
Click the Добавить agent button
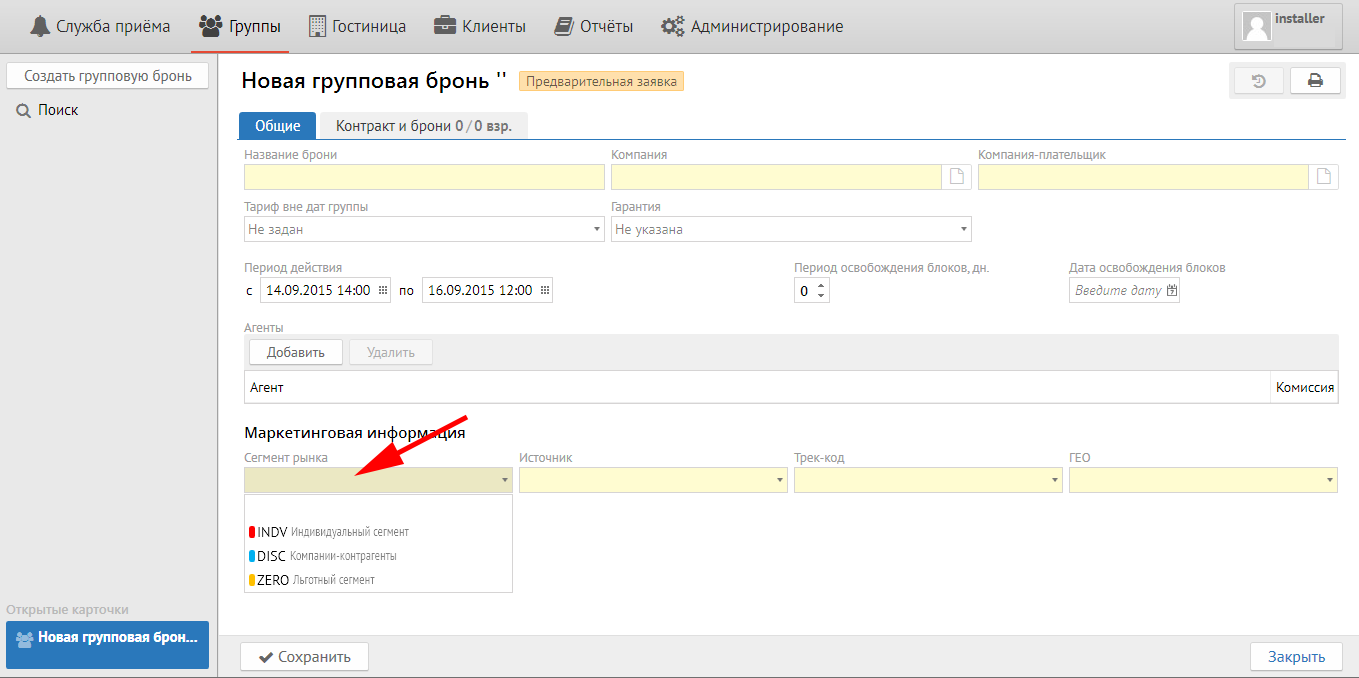tap(295, 352)
